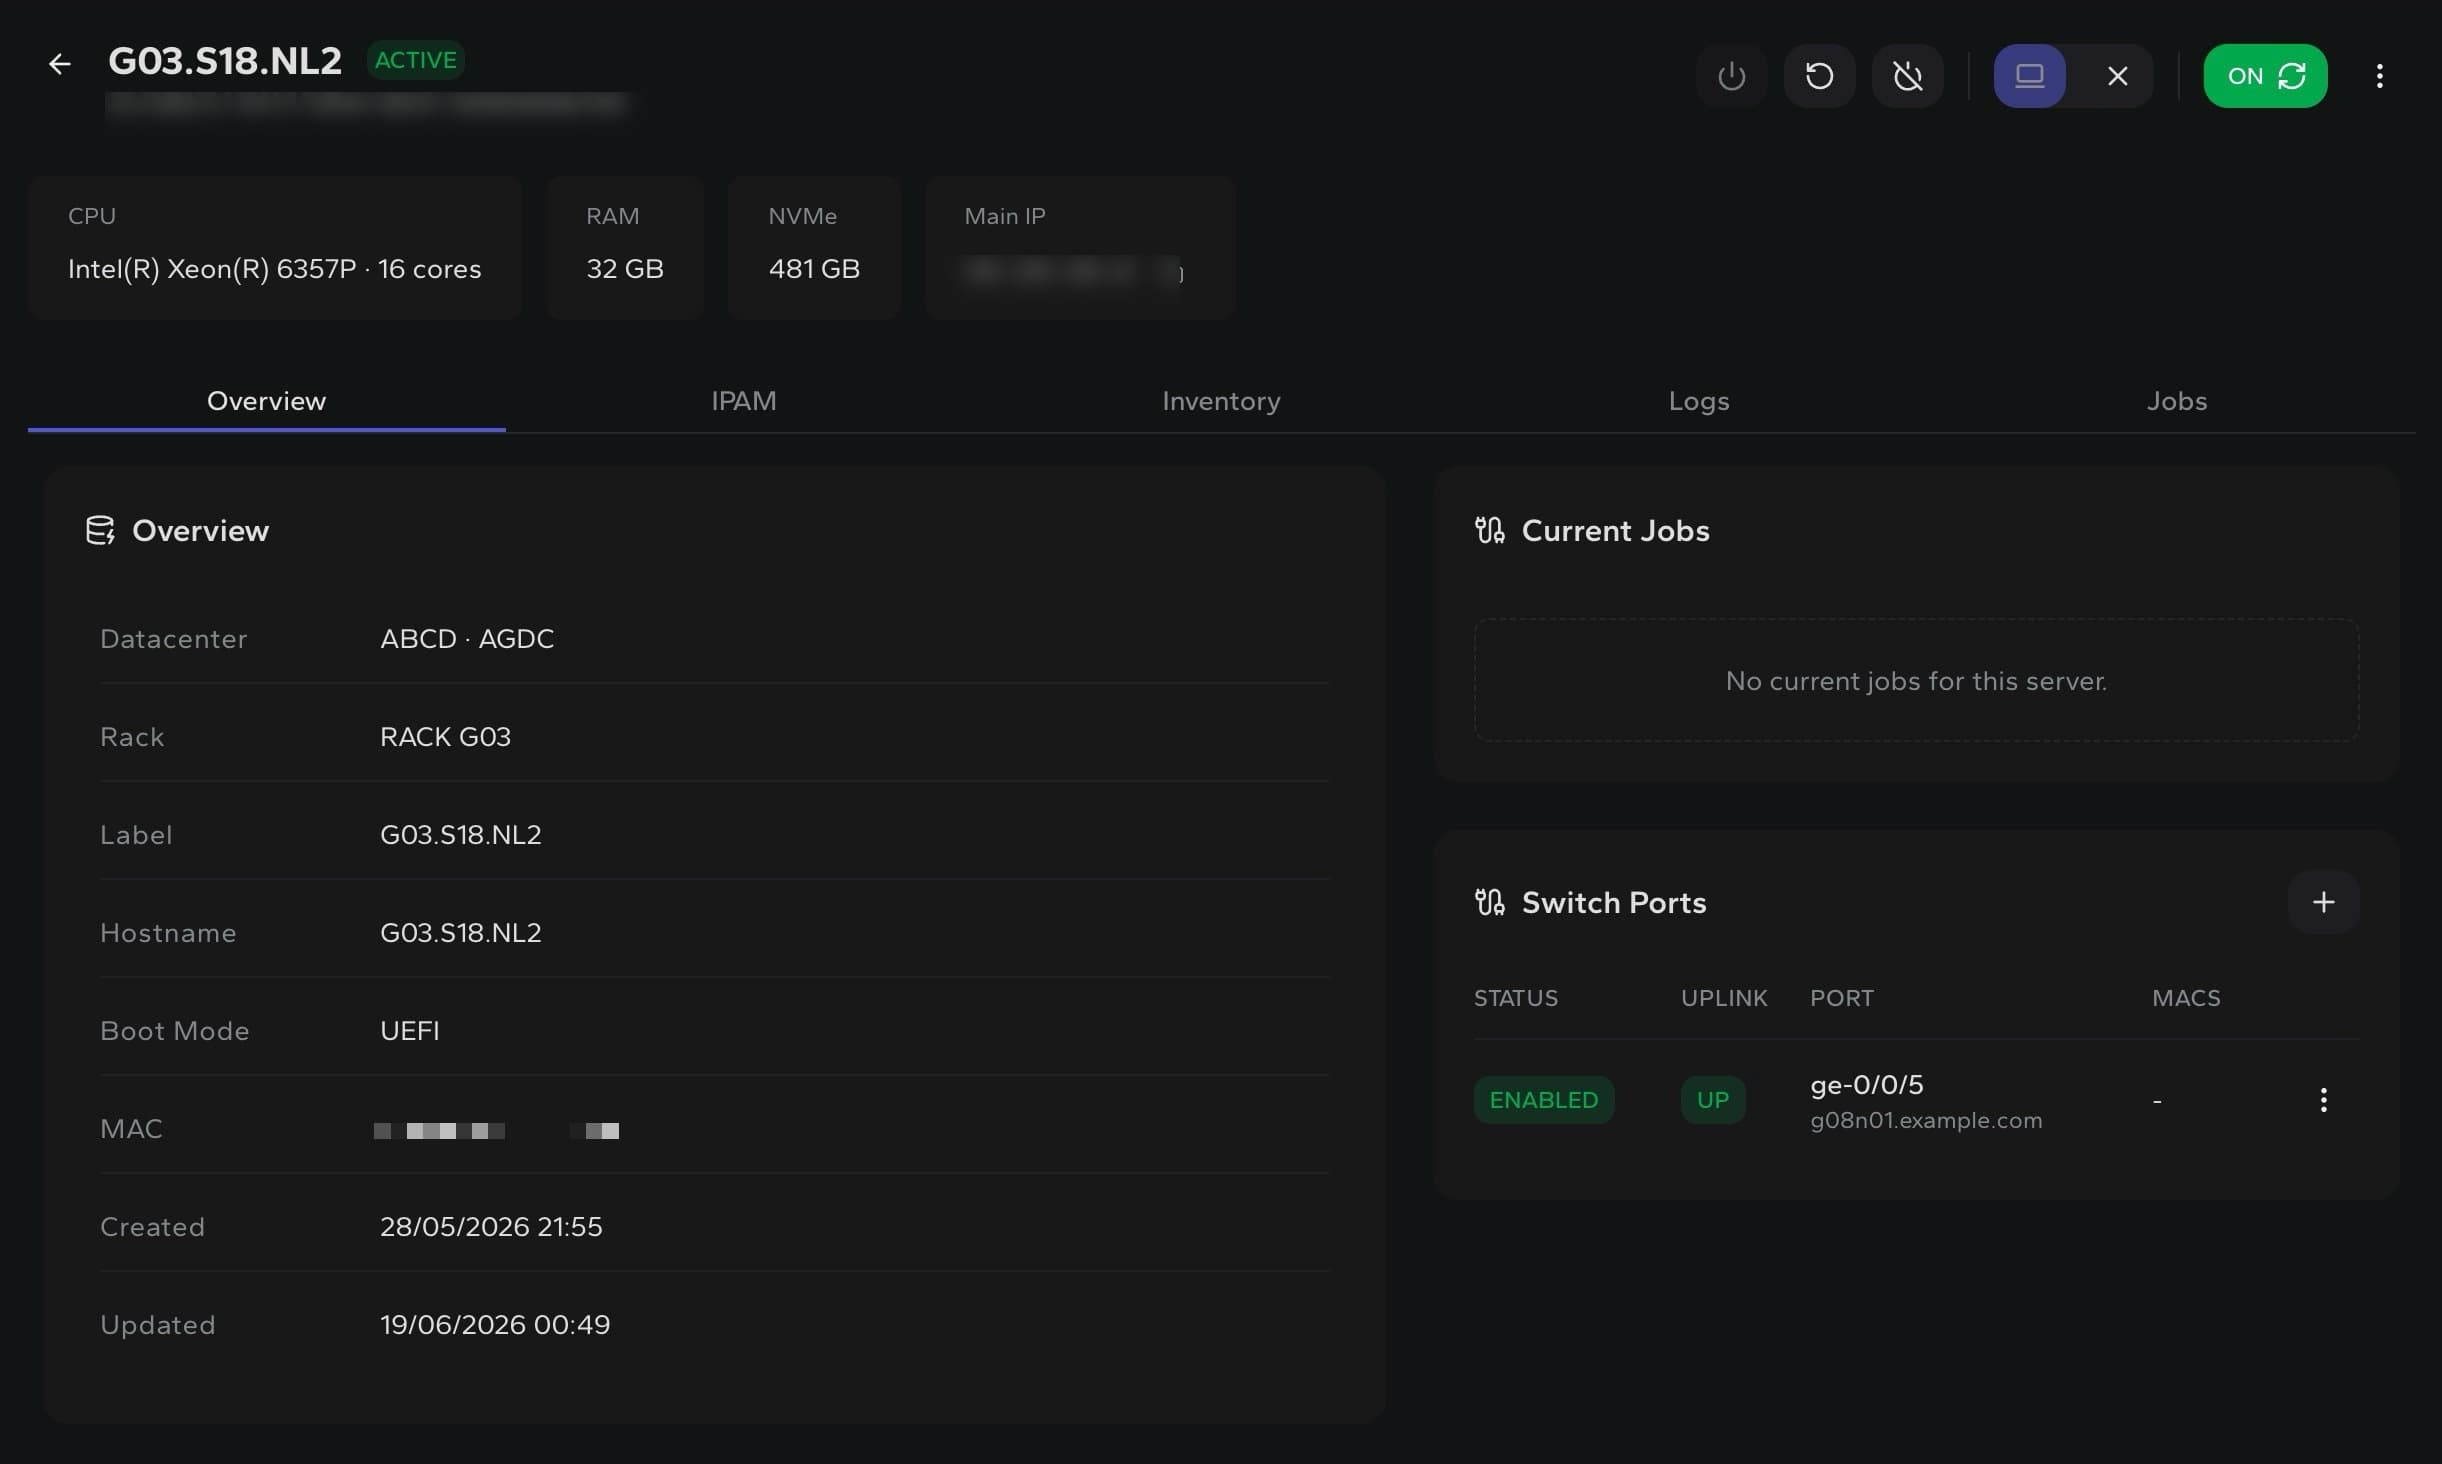2442x1464 pixels.
Task: Click the UP uplink badge
Action: (x=1712, y=1100)
